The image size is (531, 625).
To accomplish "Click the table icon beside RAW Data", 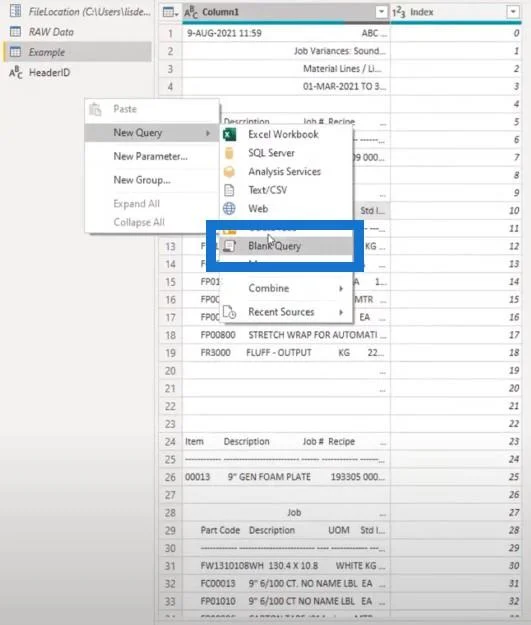I will pyautogui.click(x=16, y=31).
